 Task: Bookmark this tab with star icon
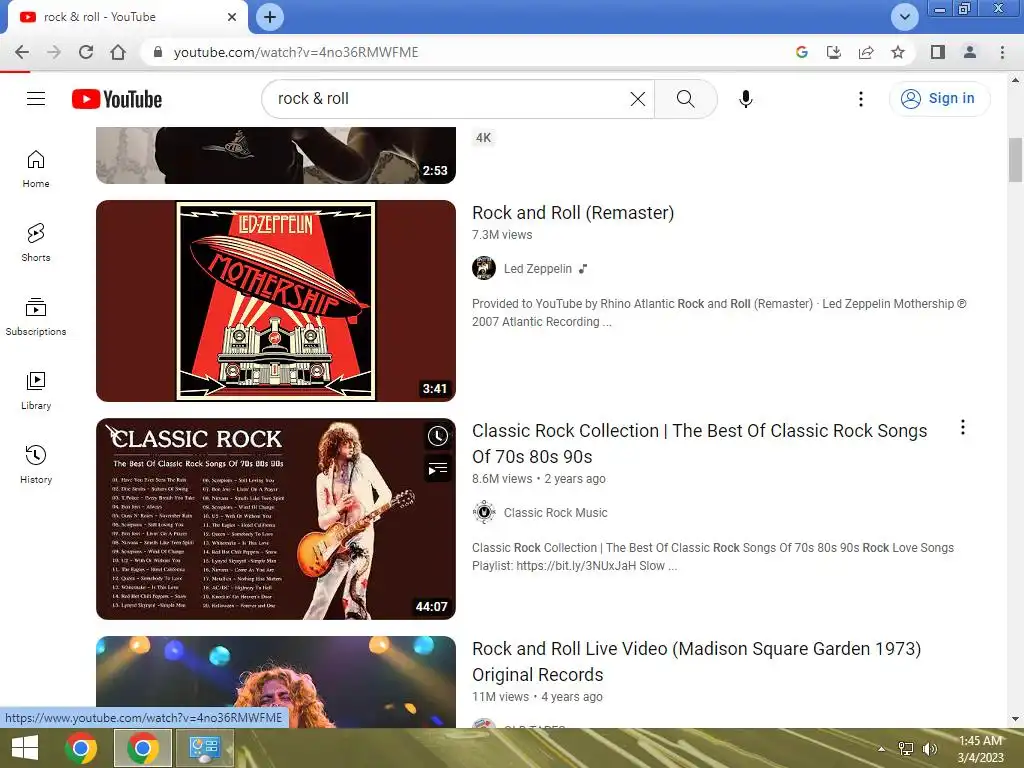pos(898,52)
